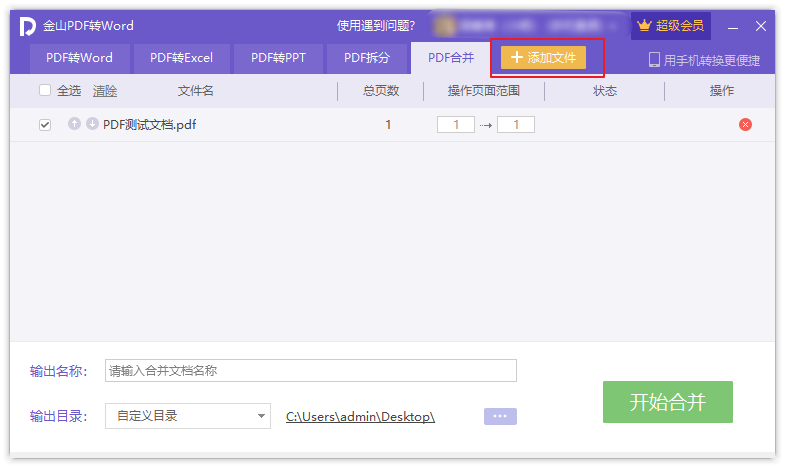Image resolution: width=785 pixels, height=468 pixels.
Task: Click the end page range field
Action: (516, 125)
